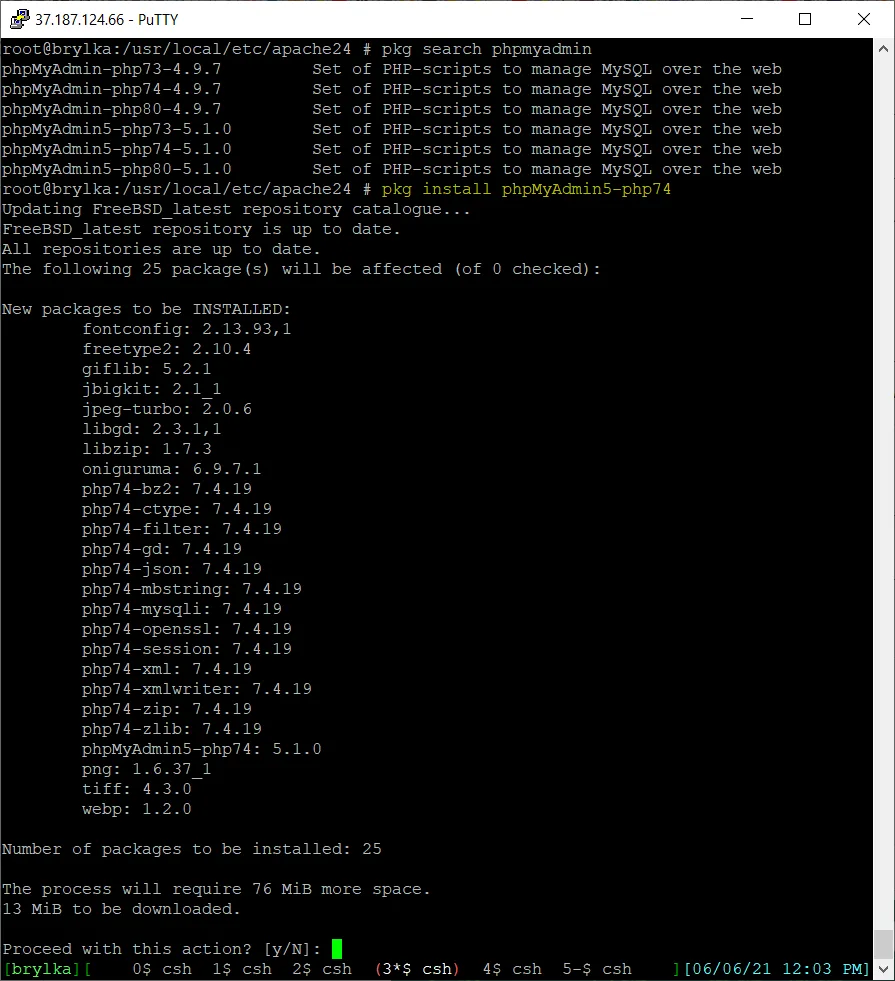
Task: Click the 'phpMyAdmin5-php73-5.1.0' search result
Action: pyautogui.click(x=116, y=129)
